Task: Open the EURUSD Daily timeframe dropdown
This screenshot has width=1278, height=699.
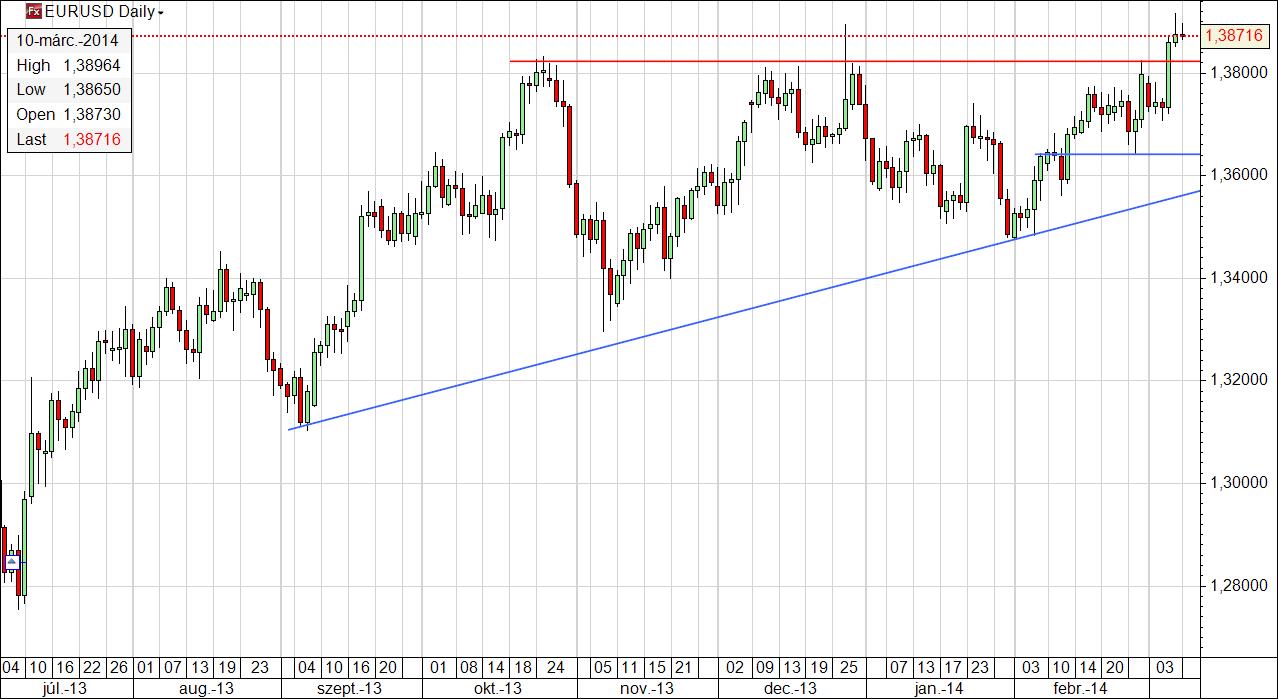Action: click(x=162, y=13)
